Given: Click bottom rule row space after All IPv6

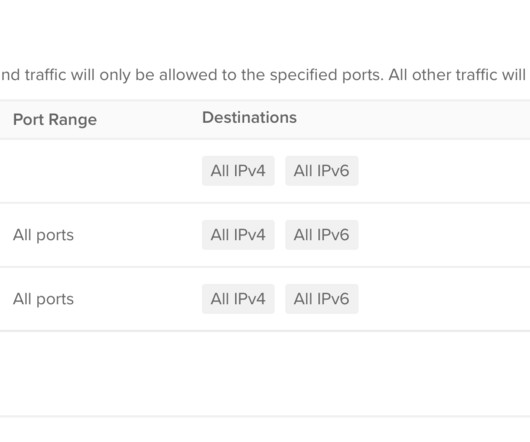Looking at the screenshot, I should pyautogui.click(x=444, y=299).
